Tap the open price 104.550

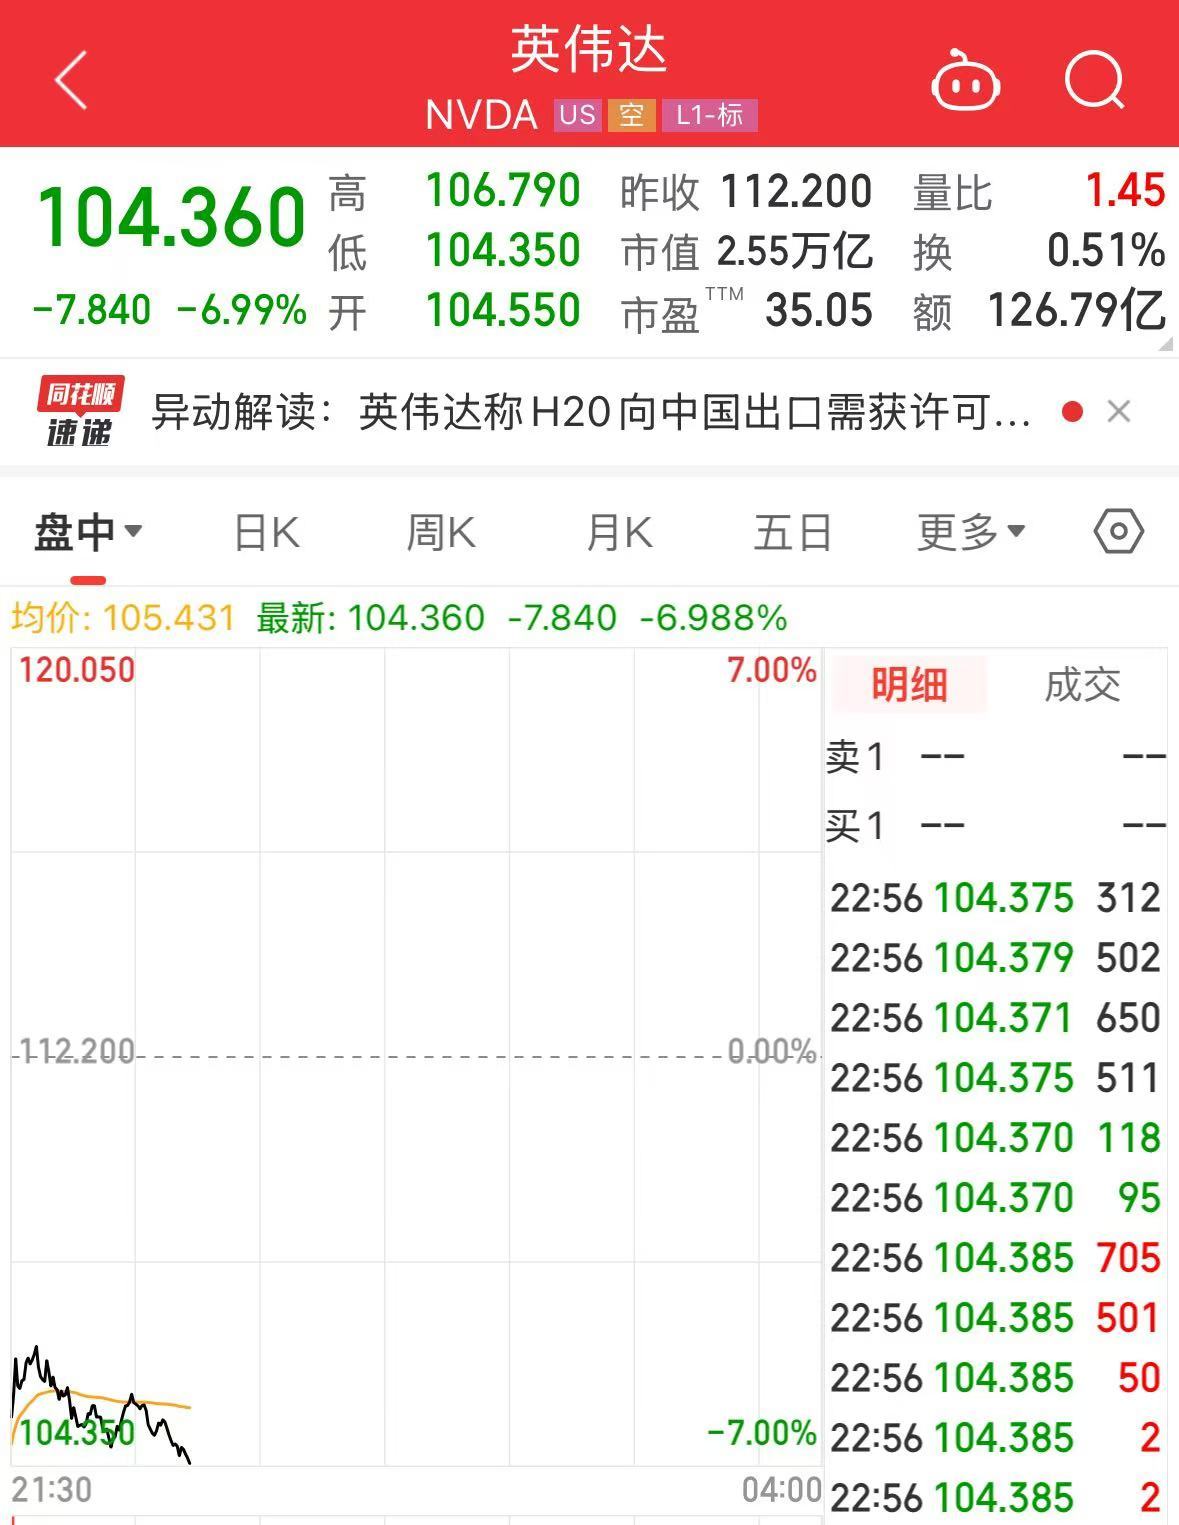pos(503,310)
